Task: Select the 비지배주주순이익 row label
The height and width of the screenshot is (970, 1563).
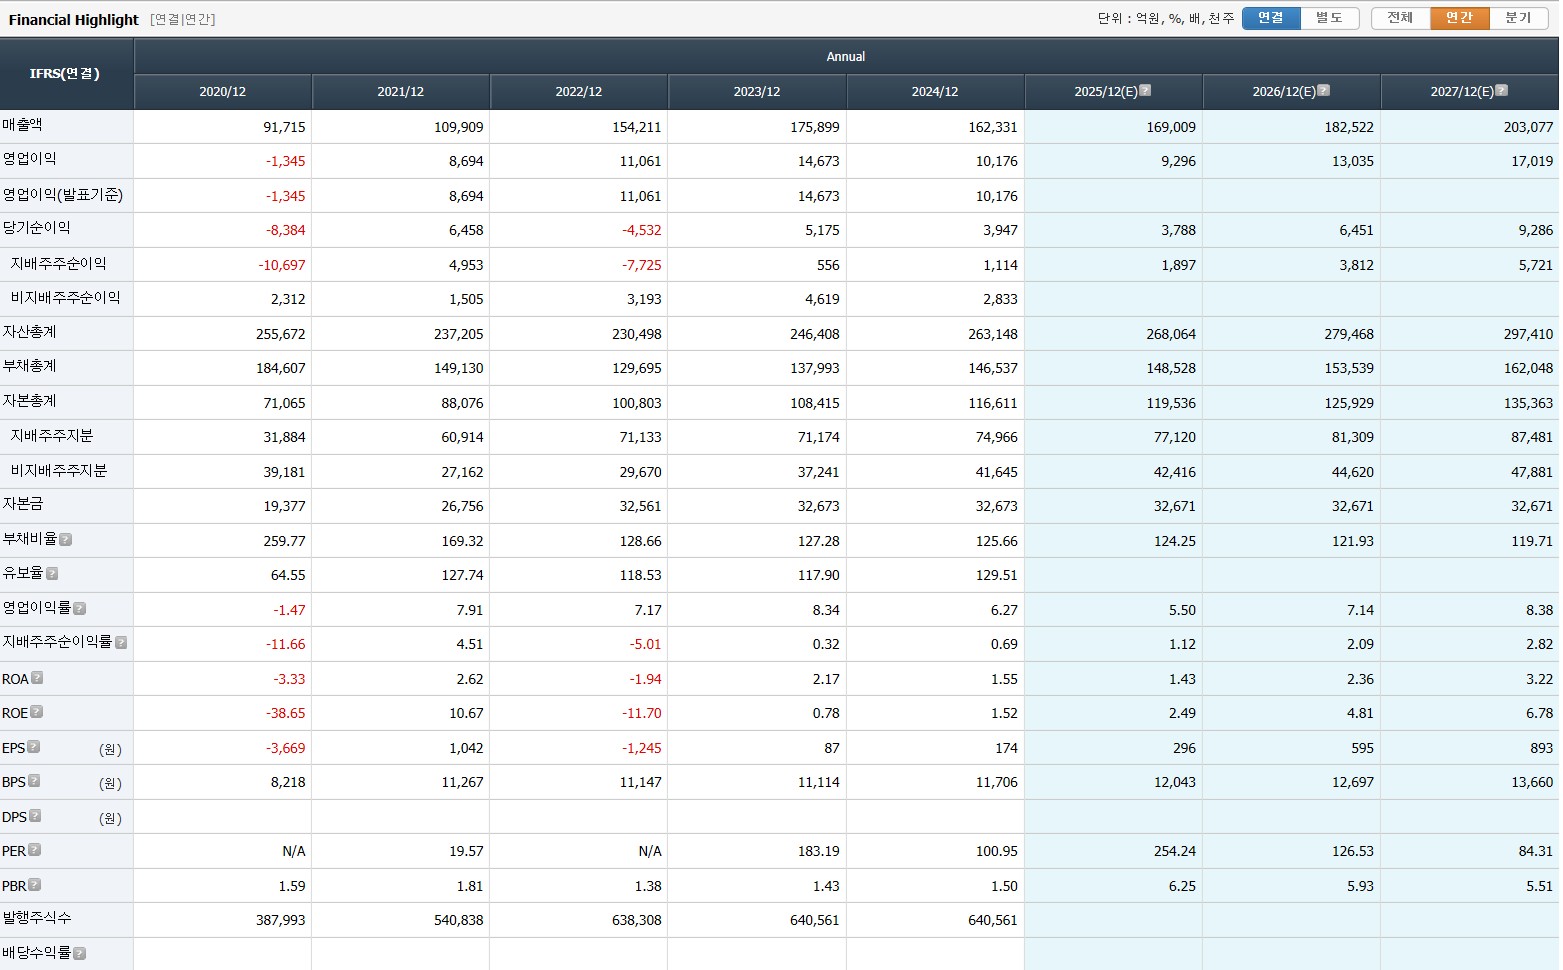Action: (x=65, y=298)
